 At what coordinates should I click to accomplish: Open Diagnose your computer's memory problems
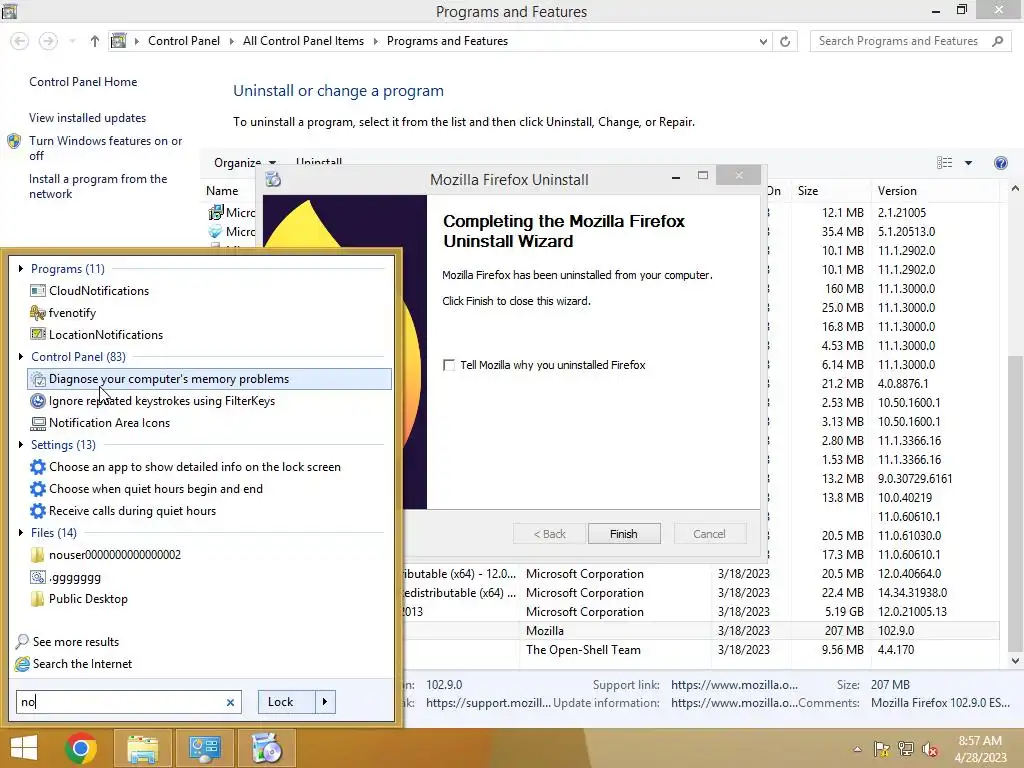point(209,379)
